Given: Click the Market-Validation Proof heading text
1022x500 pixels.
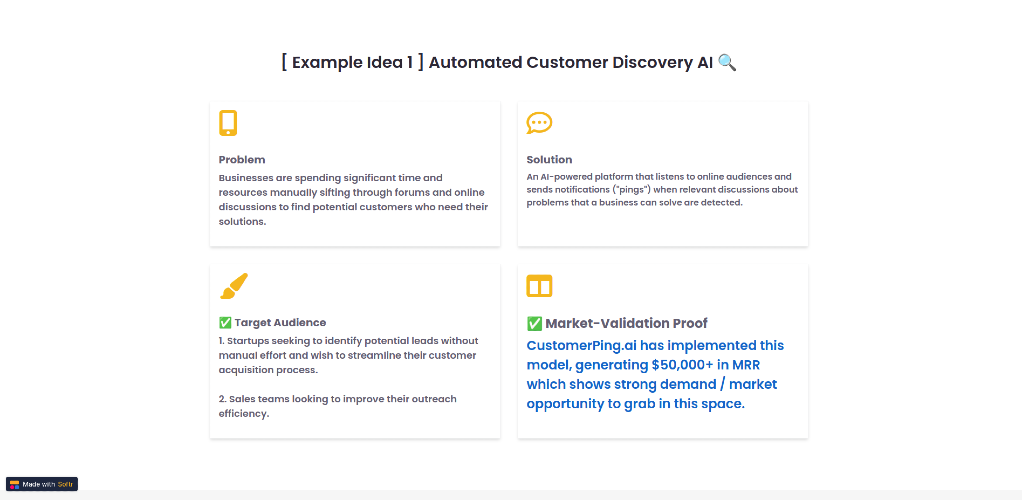Looking at the screenshot, I should tap(626, 323).
